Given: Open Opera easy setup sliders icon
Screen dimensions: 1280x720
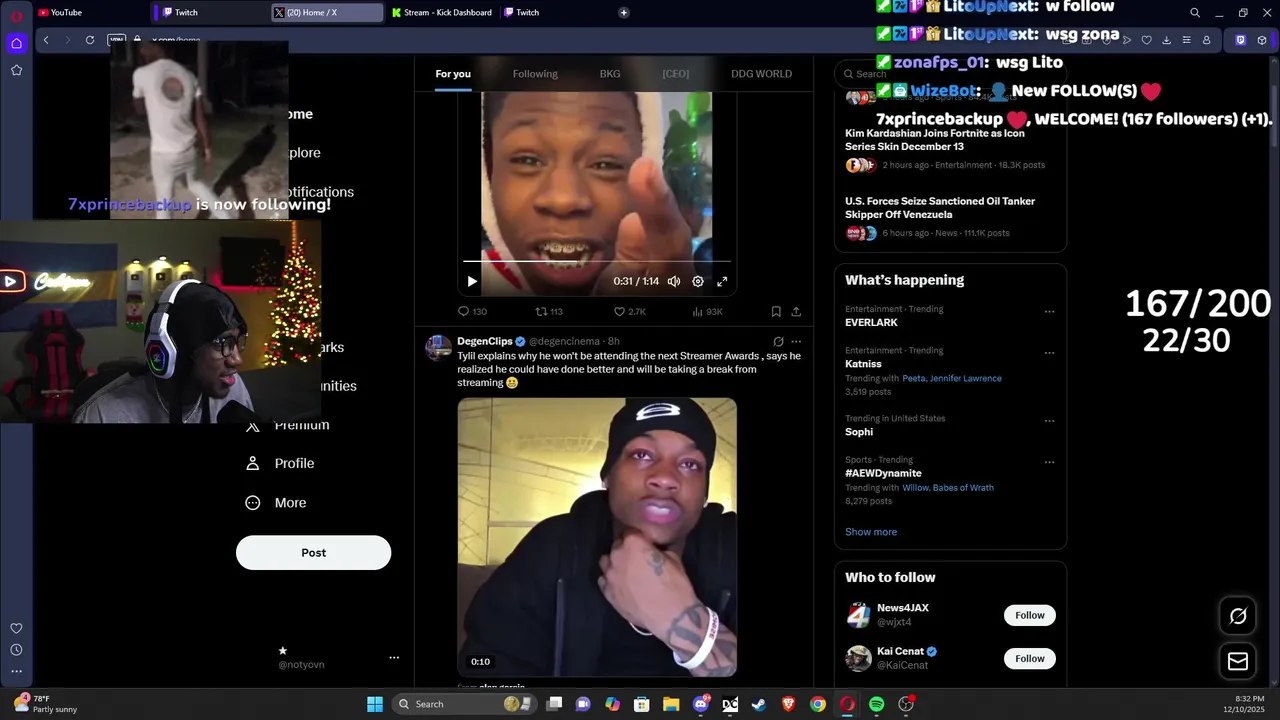Looking at the screenshot, I should click(1186, 40).
